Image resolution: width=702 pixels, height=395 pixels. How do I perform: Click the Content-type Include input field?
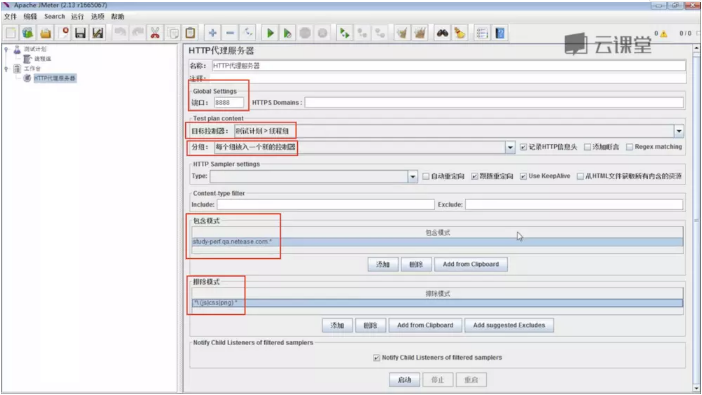pos(325,205)
